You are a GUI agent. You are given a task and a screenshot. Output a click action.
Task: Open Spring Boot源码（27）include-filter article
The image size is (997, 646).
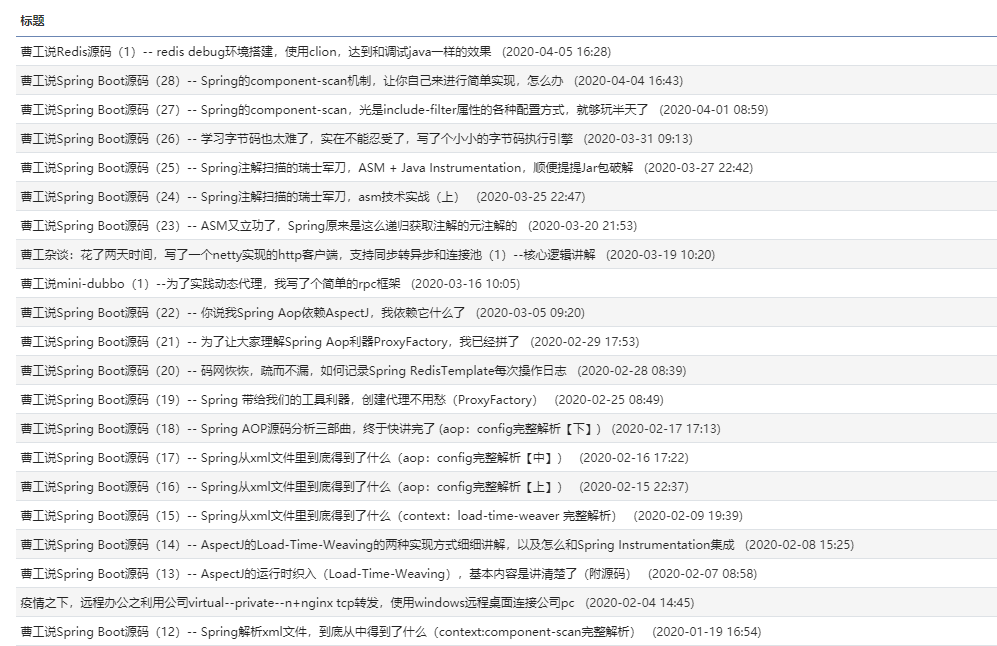click(x=334, y=109)
